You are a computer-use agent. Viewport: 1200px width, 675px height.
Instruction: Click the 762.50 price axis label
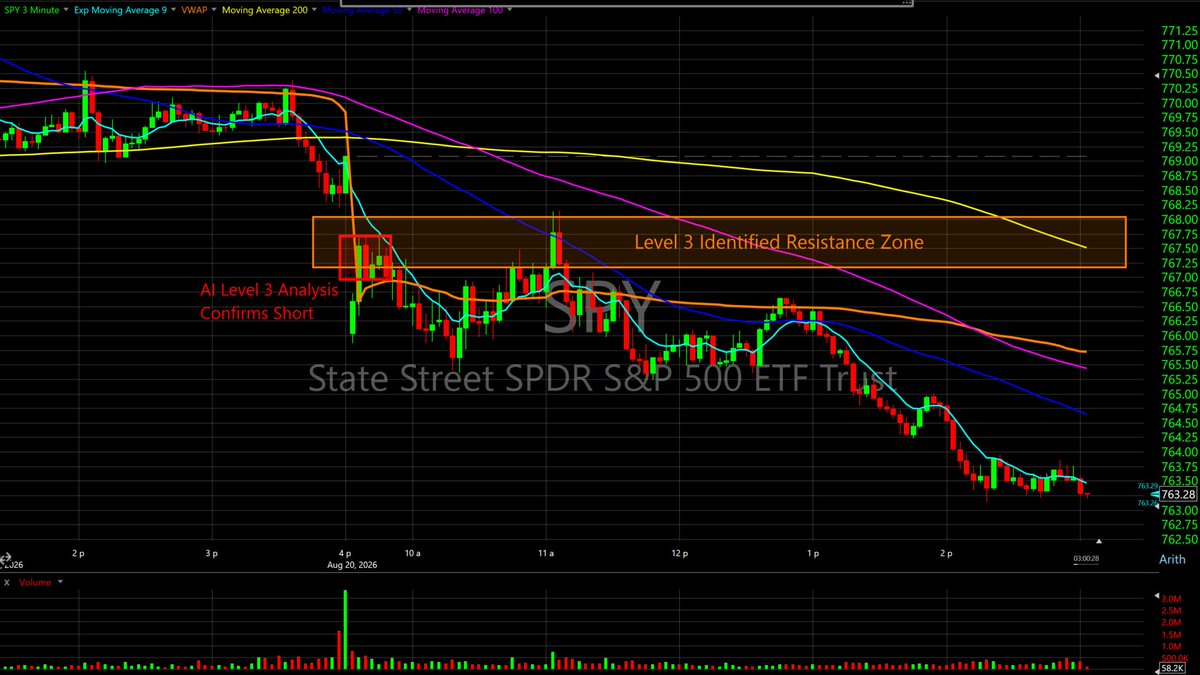click(x=1179, y=539)
